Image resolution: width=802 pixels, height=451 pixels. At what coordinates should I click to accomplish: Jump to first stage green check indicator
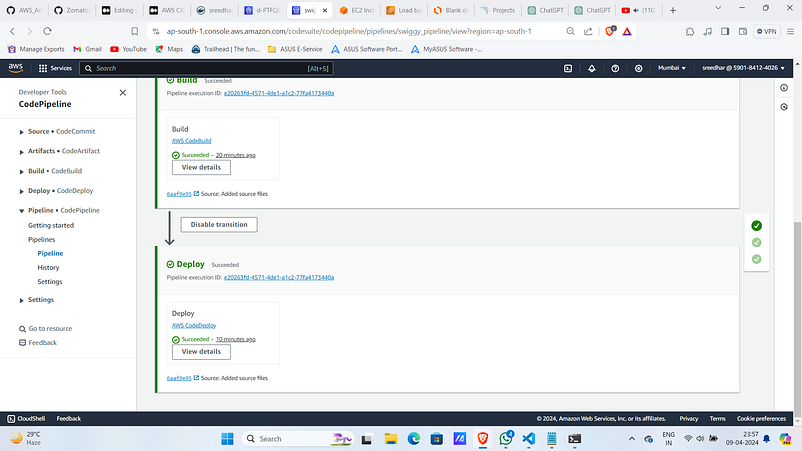pyautogui.click(x=756, y=226)
